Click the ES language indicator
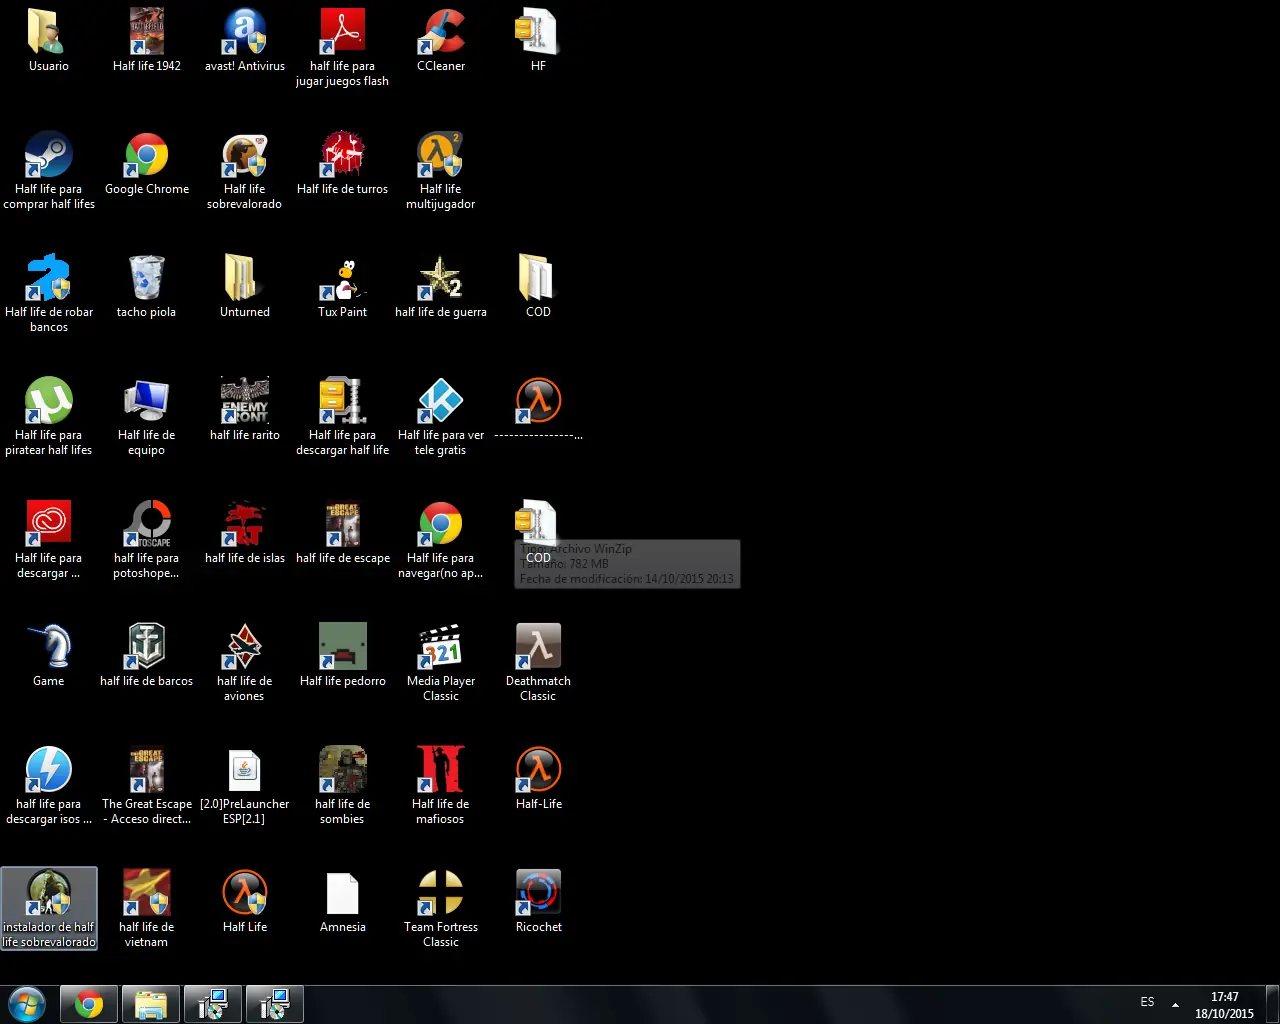The width and height of the screenshot is (1280, 1024). tap(1147, 1002)
